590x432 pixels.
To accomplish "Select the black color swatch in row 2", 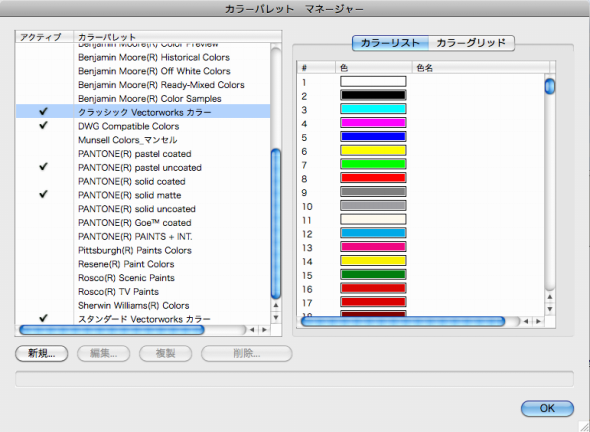I will 373,95.
